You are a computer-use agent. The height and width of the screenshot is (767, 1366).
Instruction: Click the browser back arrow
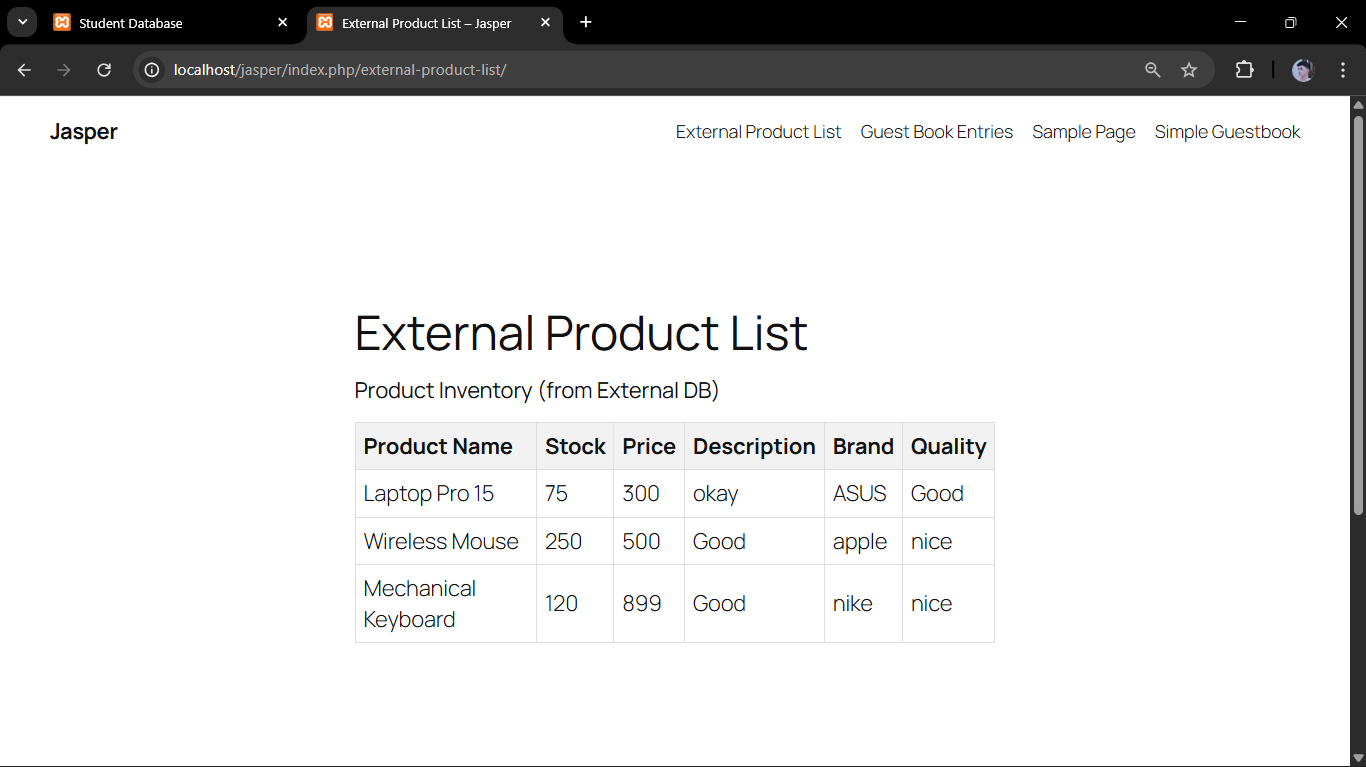24,70
